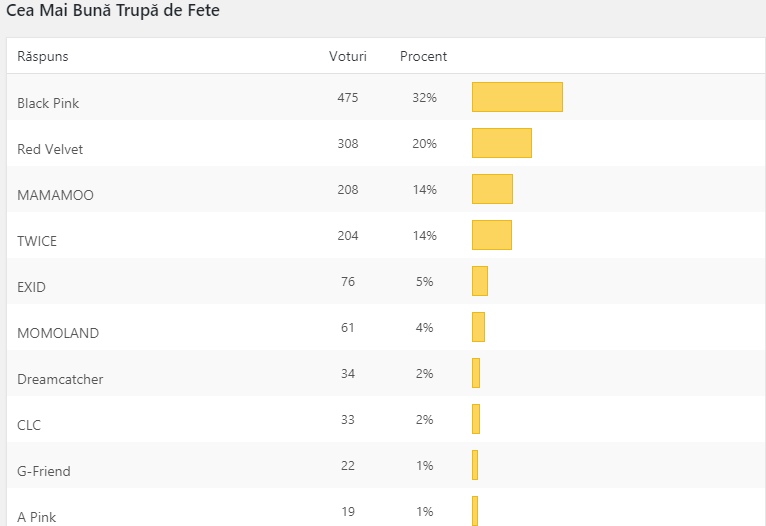Click the Voturi column header
This screenshot has height=526, width=766.
[348, 56]
